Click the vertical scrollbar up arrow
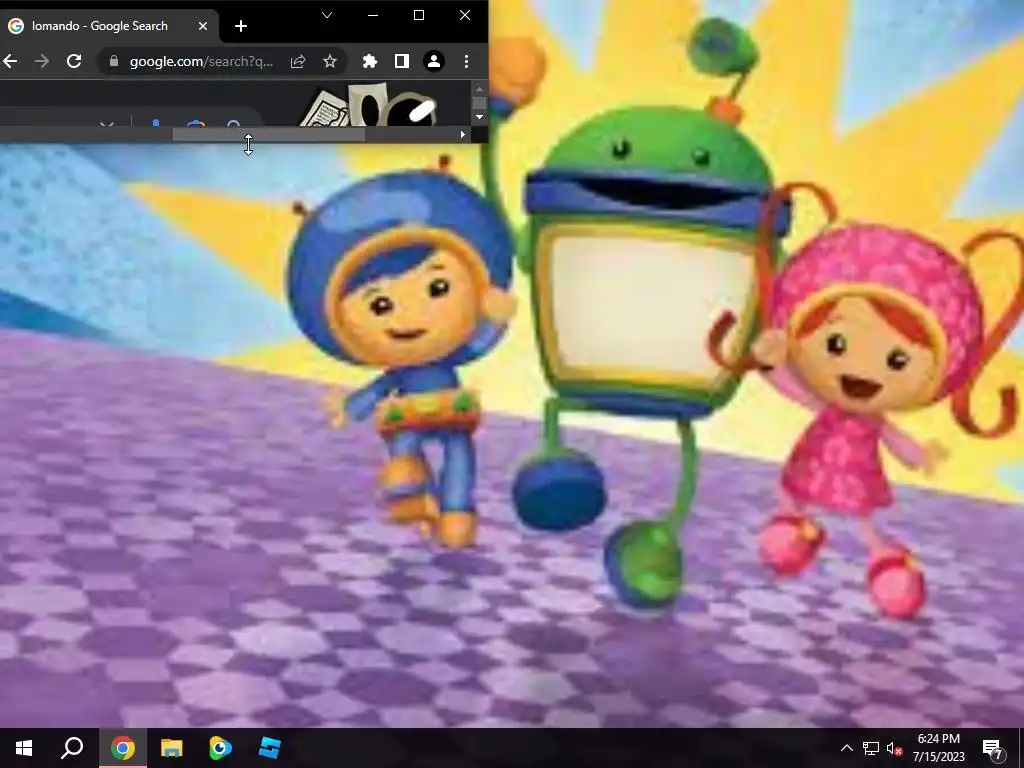Screen dimensions: 1024x768 click(x=480, y=89)
